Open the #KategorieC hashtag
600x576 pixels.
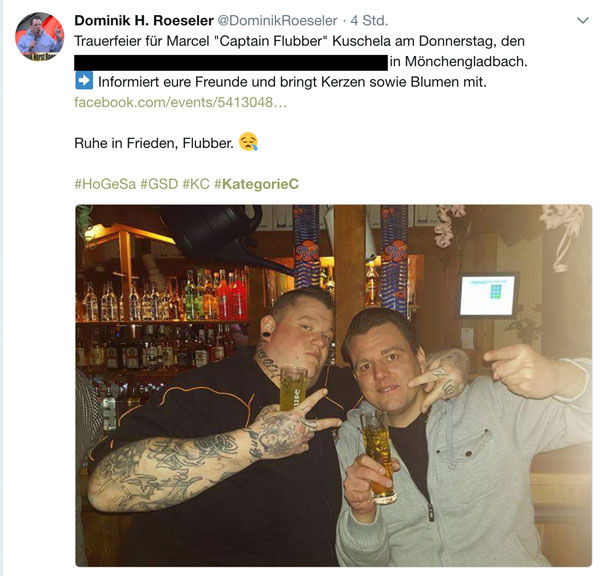[256, 184]
